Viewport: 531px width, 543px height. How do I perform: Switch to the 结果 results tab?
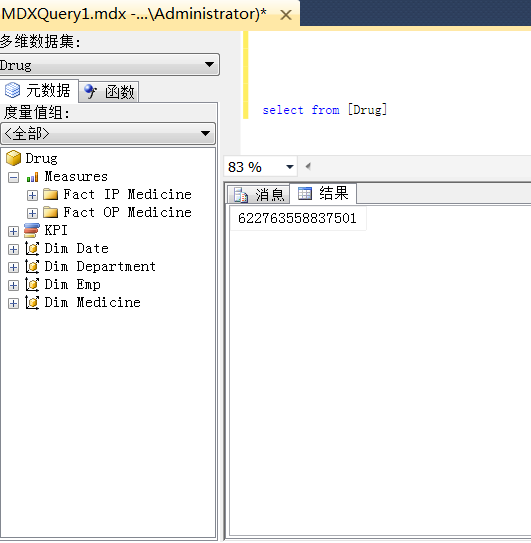coord(323,193)
